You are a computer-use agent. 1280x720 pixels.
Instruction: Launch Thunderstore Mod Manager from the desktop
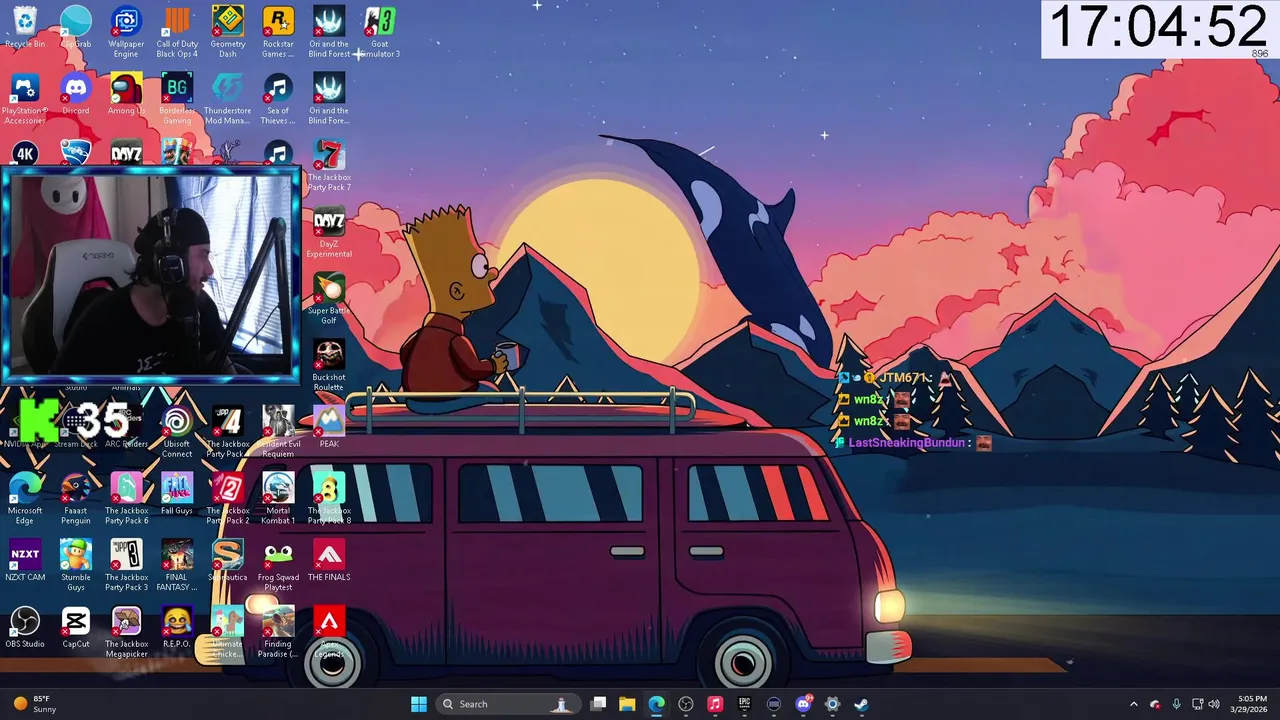228,99
